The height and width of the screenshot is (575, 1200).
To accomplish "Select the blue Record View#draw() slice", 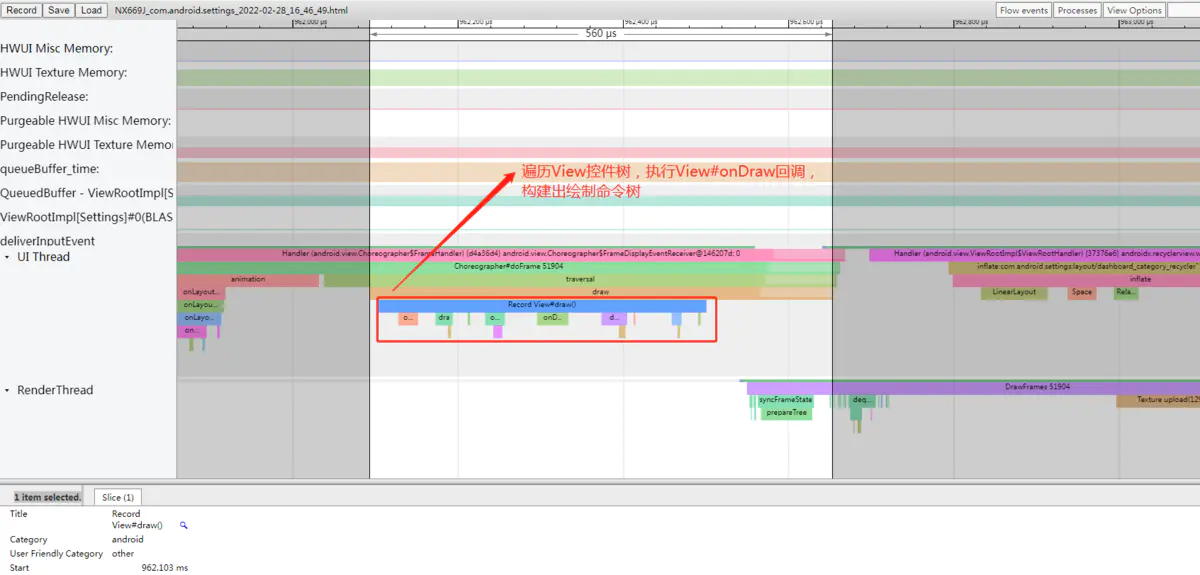I will pos(541,305).
